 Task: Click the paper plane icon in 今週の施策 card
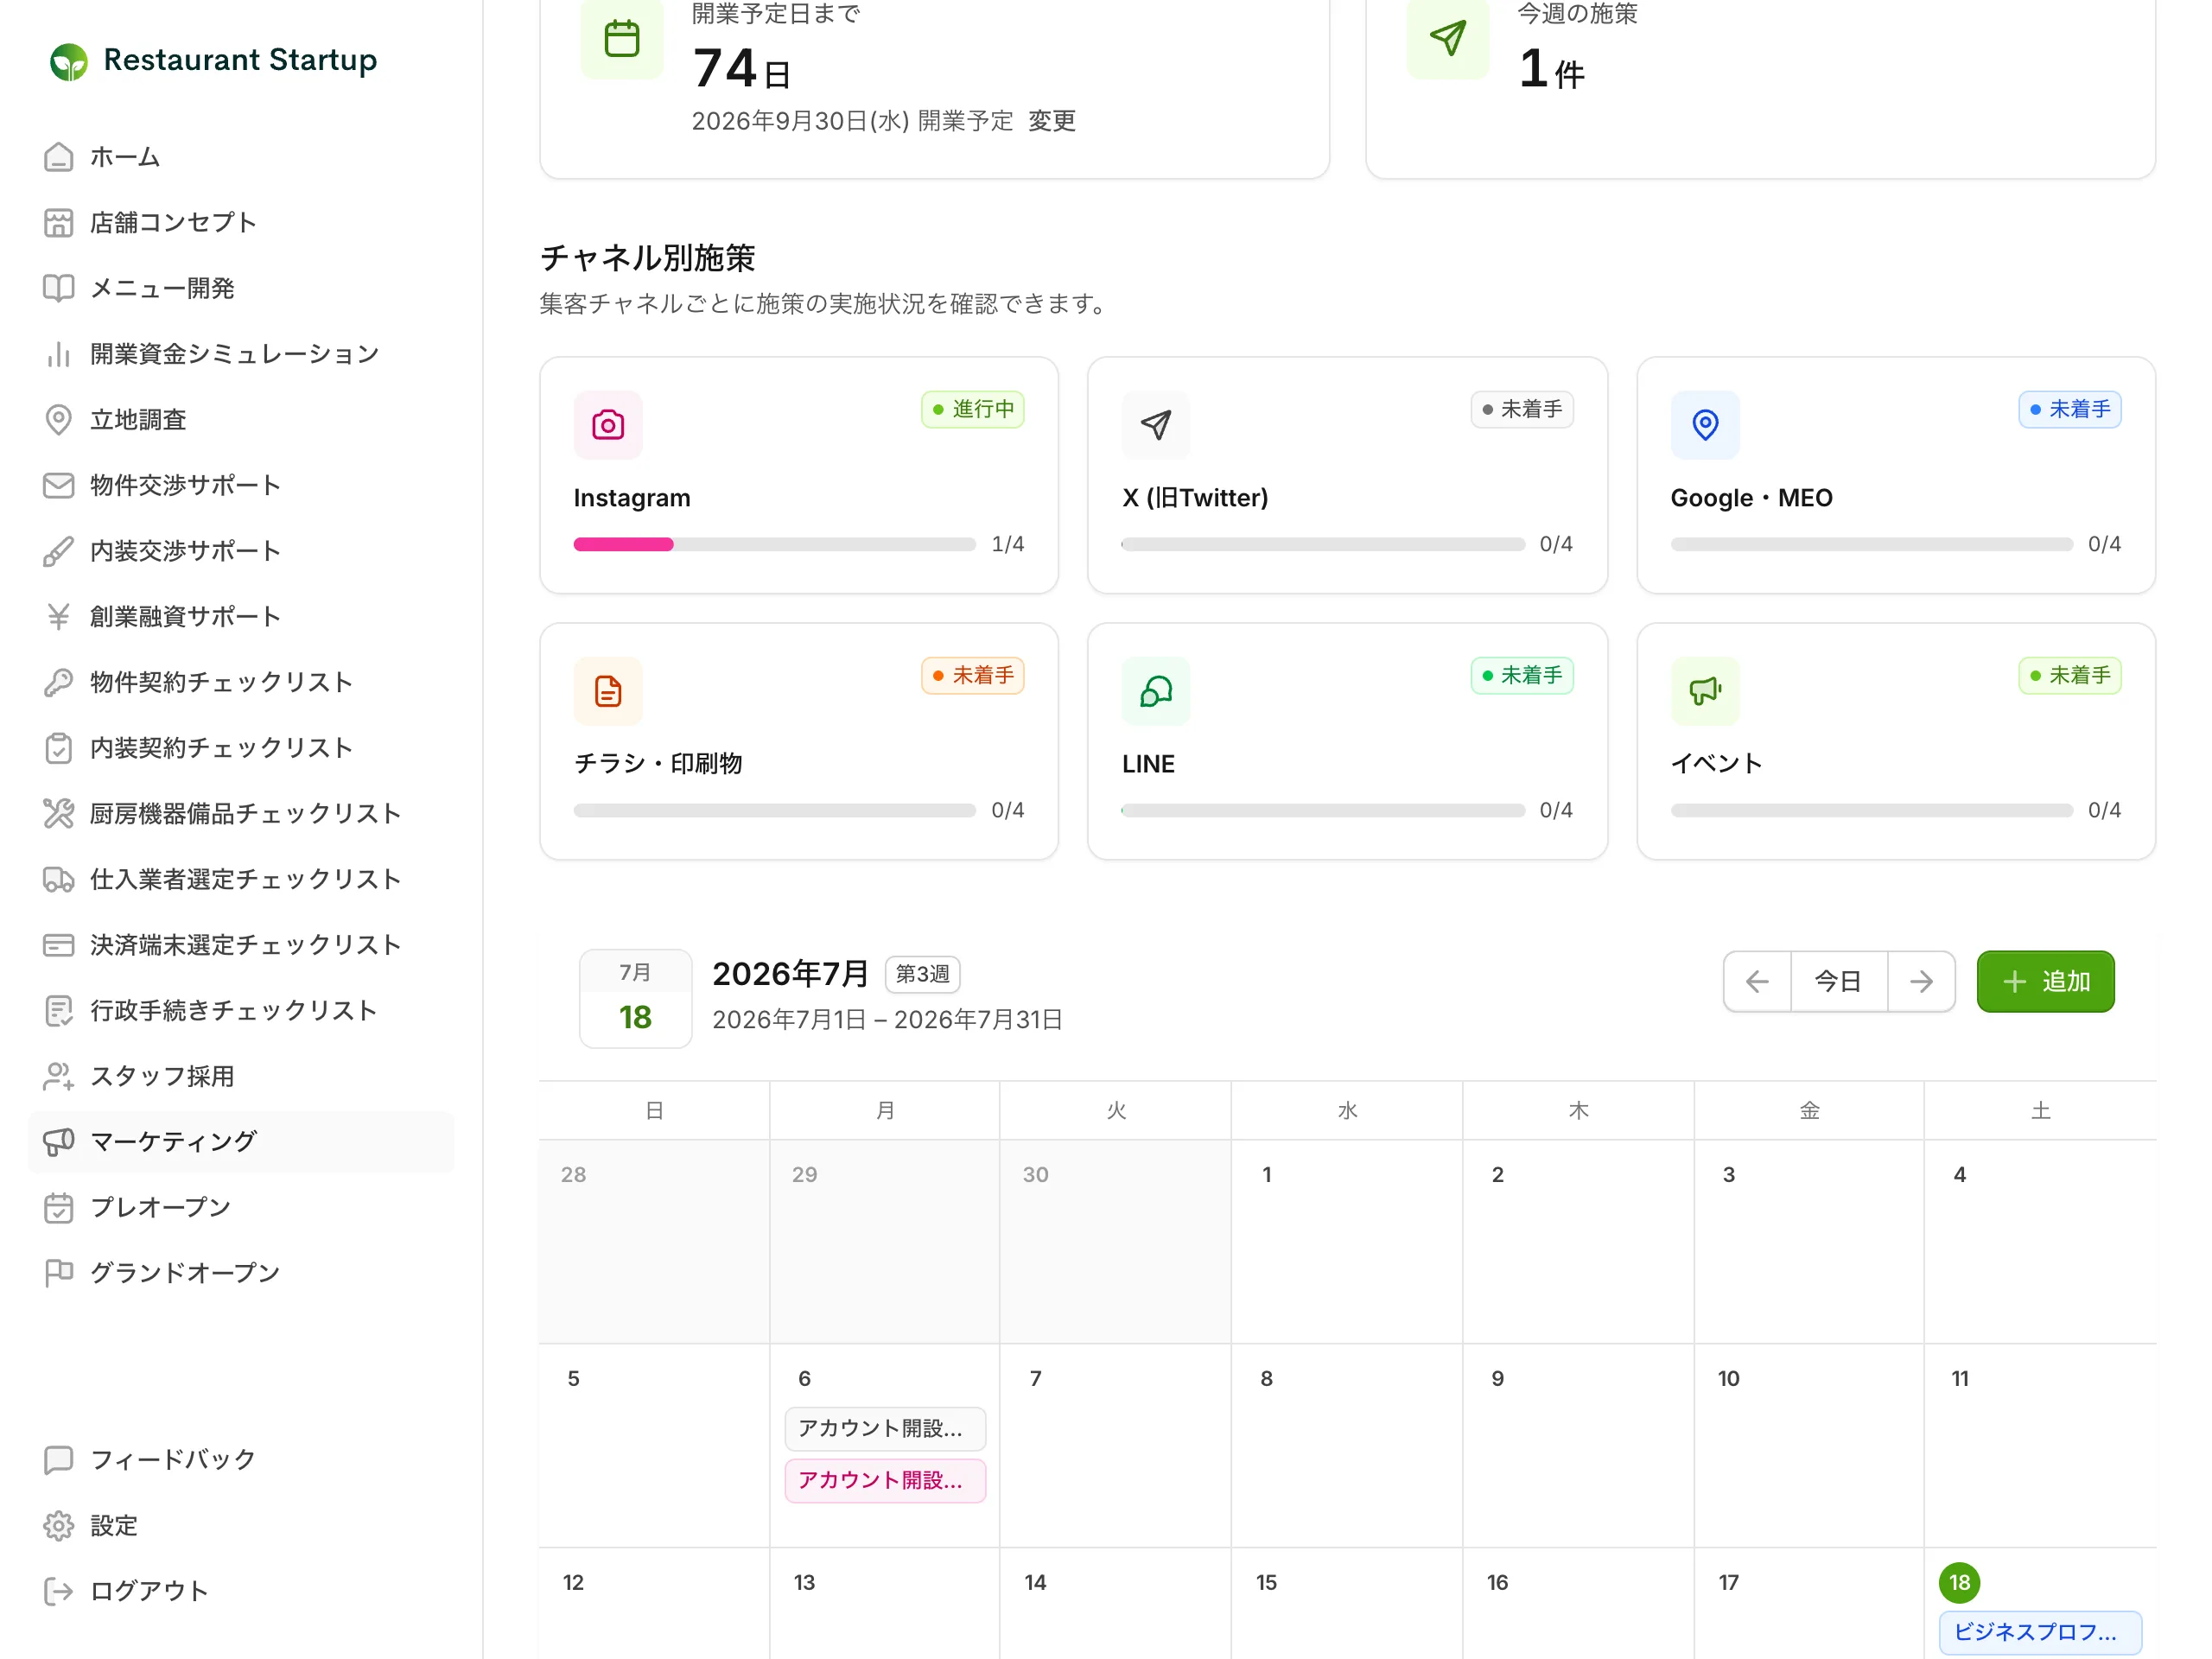[x=1448, y=39]
